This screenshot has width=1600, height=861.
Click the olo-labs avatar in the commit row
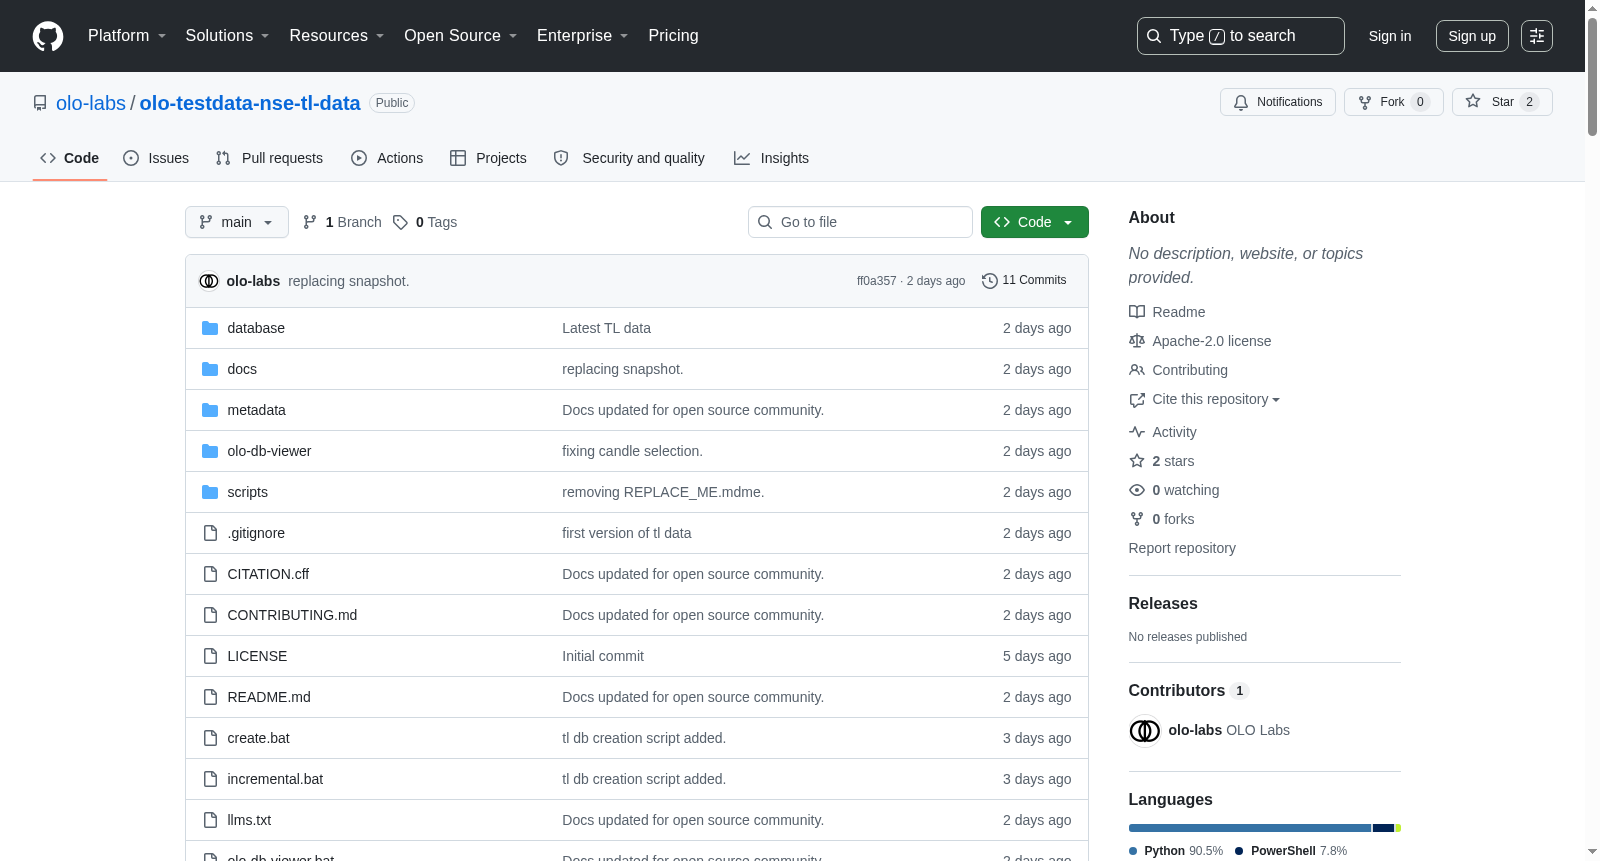209,281
